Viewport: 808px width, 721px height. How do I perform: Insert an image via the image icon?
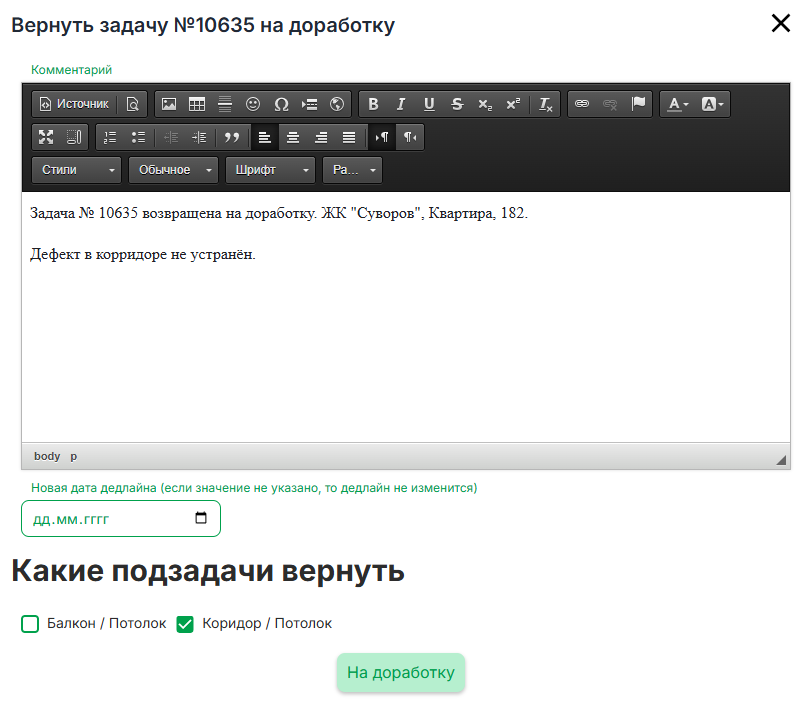pyautogui.click(x=169, y=104)
